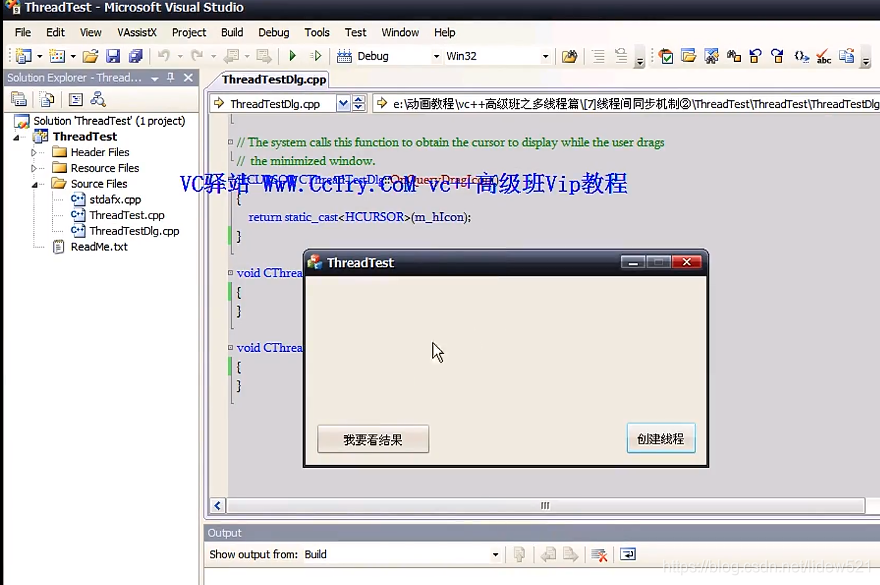Click the VAssistX braces goto icon

801,56
